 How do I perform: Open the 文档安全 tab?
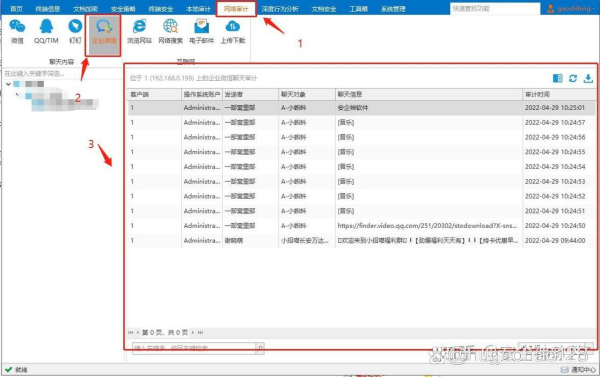(x=324, y=8)
